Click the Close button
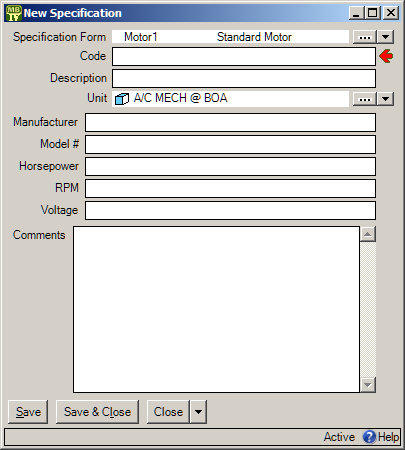Image resolution: width=405 pixels, height=450 pixels. point(168,412)
